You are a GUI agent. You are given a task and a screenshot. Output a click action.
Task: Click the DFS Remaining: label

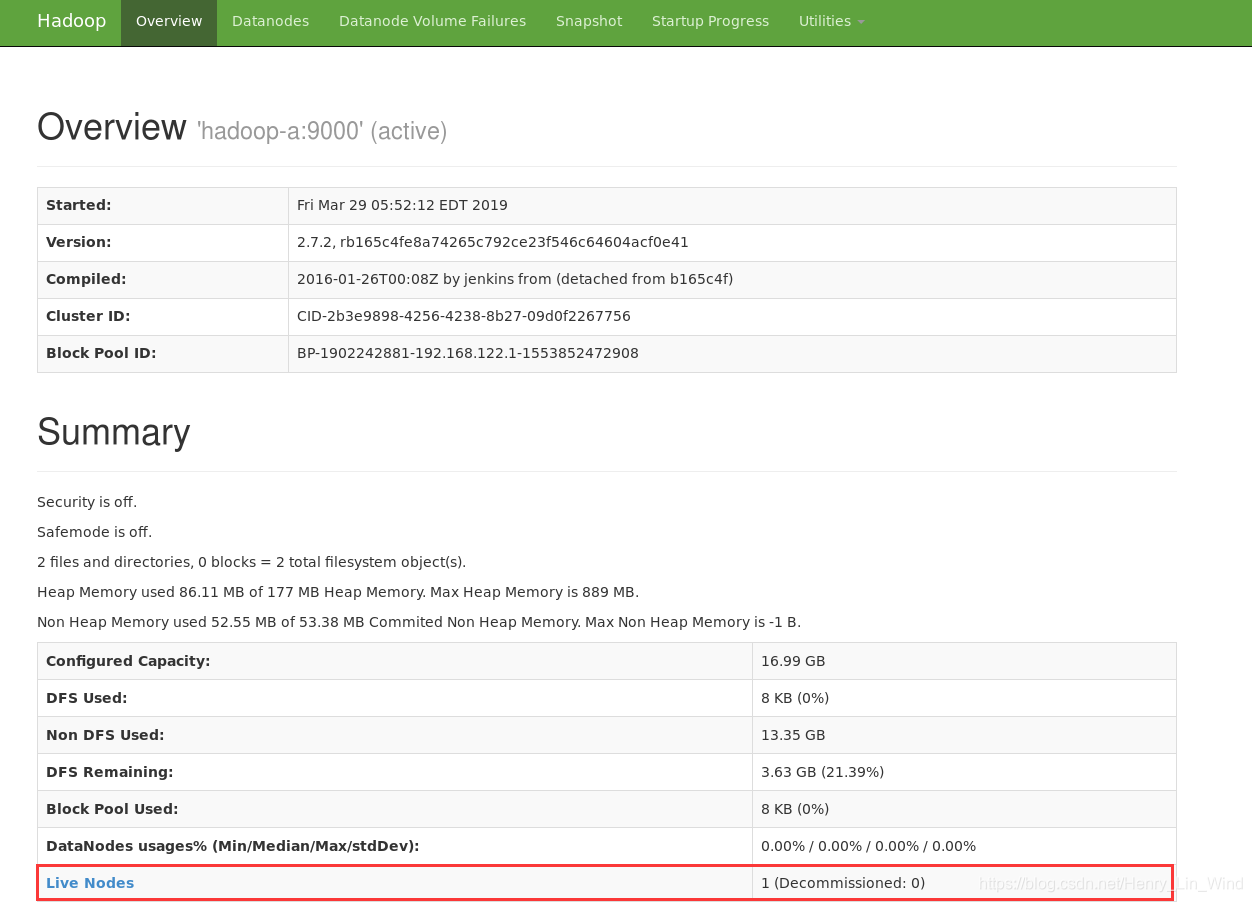[x=110, y=772]
